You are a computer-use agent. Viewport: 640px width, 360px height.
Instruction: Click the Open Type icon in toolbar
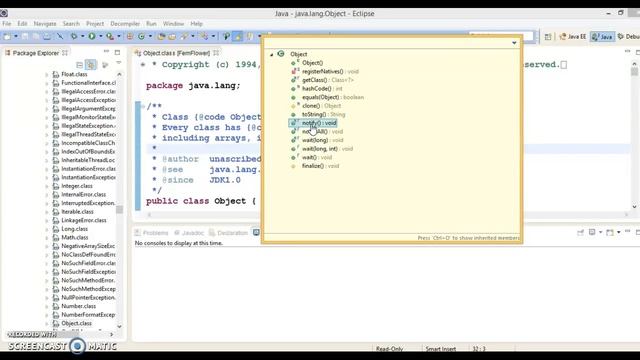click(161, 36)
